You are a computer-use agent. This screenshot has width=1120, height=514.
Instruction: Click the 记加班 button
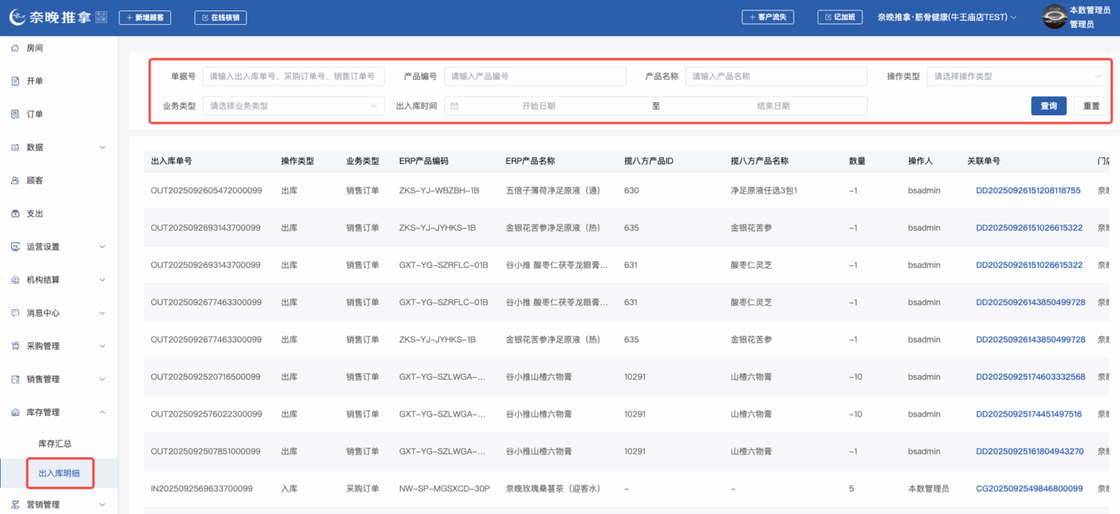(x=840, y=17)
